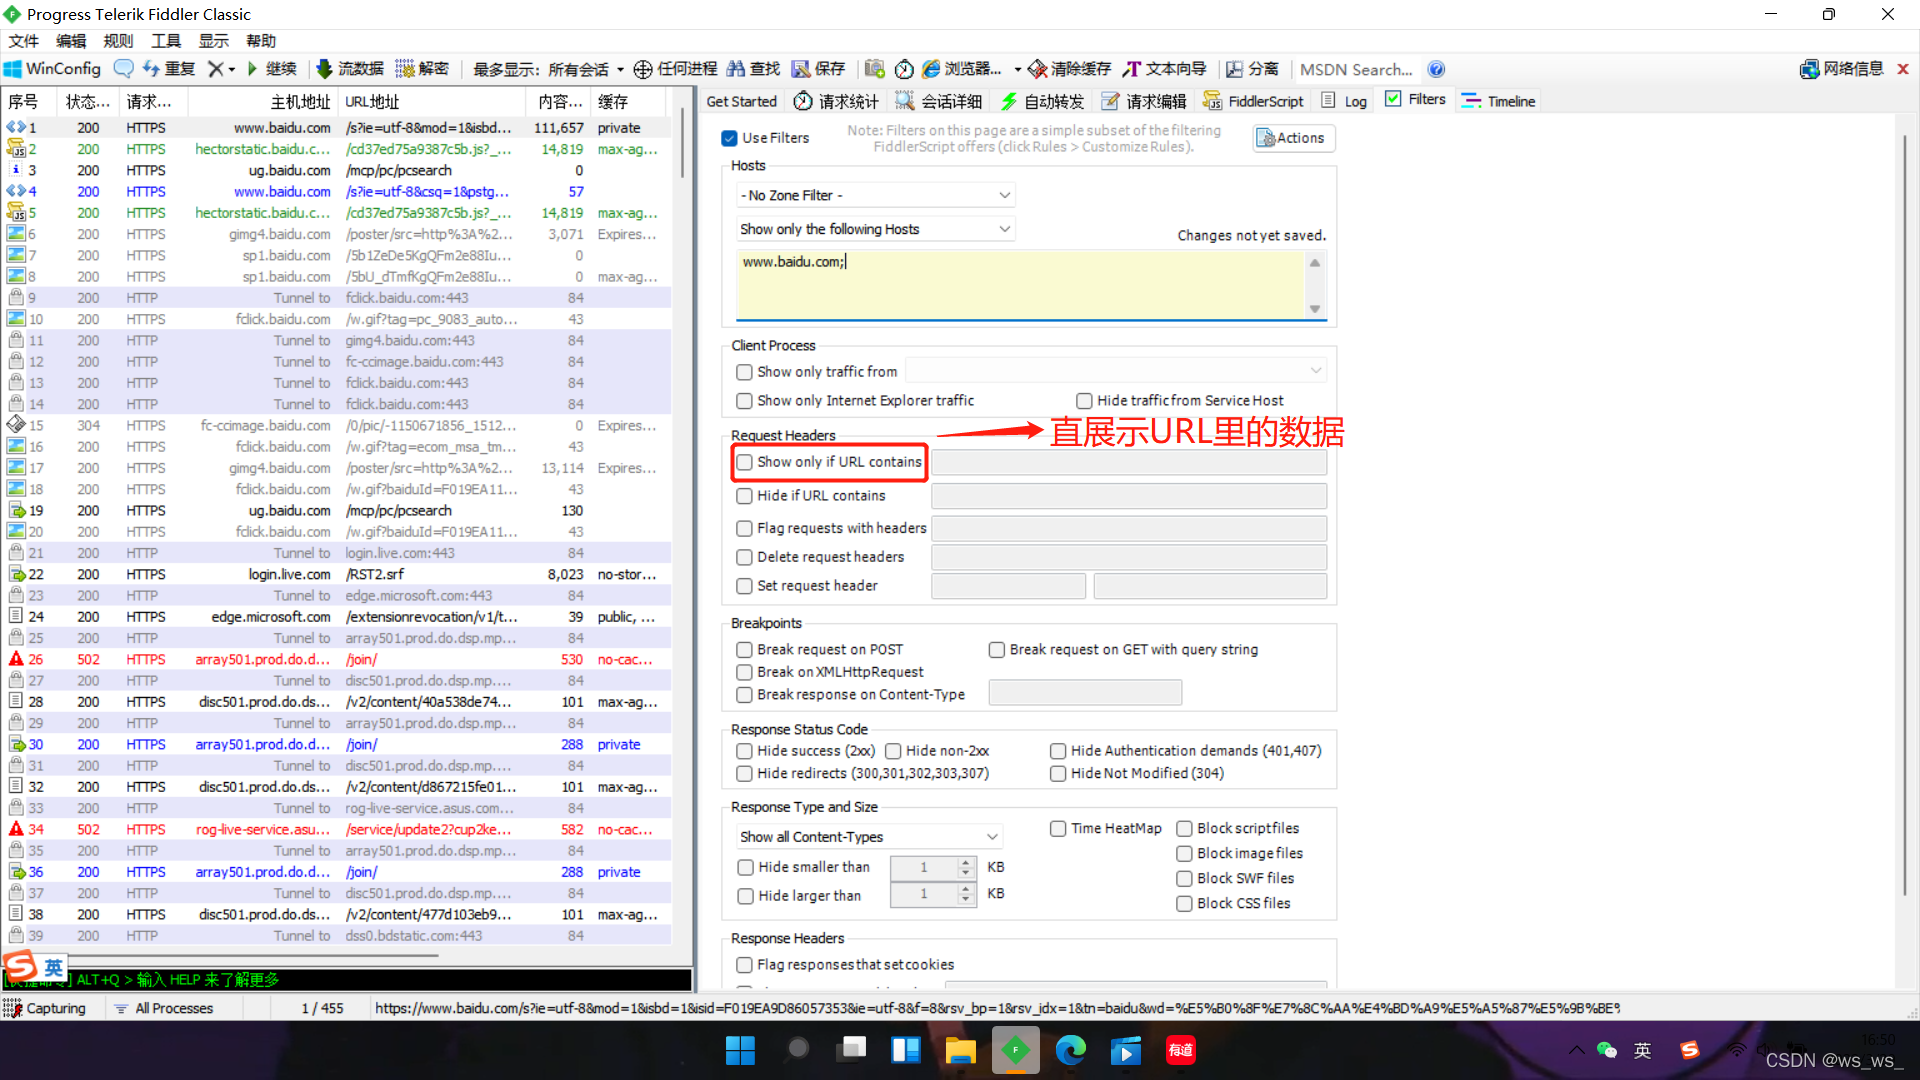Viewport: 1920px width, 1080px height.
Task: Open the 文件 (File) menu
Action: pos(23,41)
